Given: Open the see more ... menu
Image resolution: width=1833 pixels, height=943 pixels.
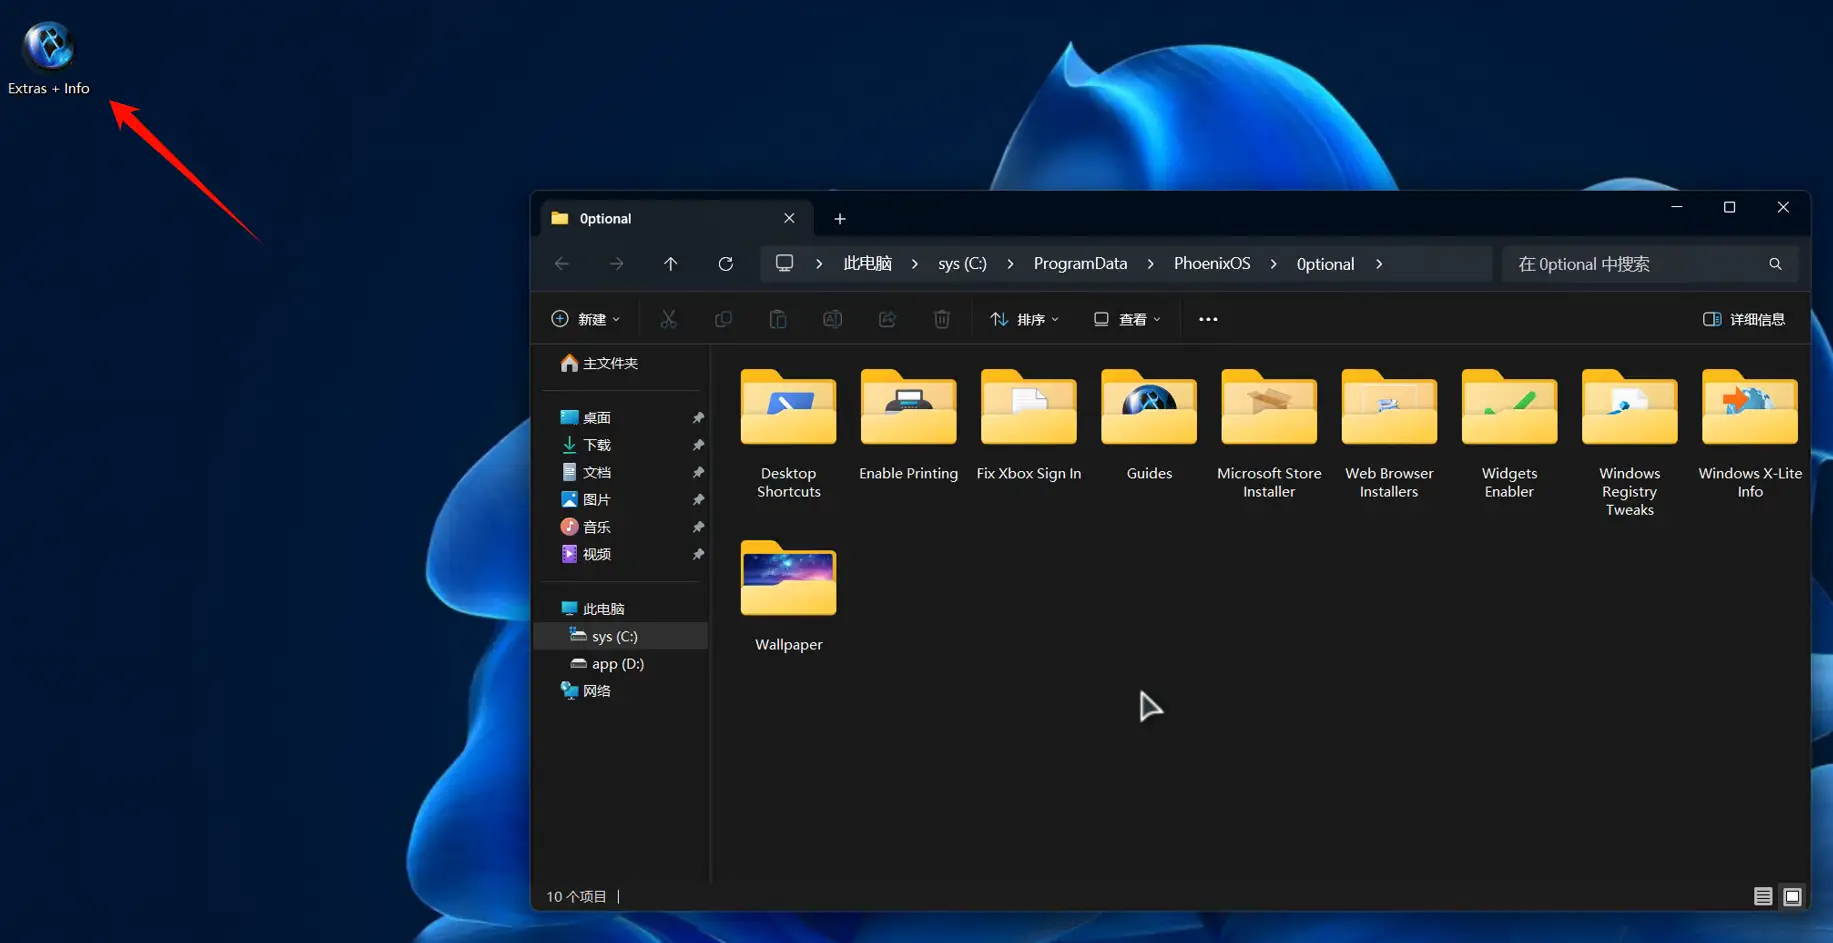Looking at the screenshot, I should (x=1207, y=318).
